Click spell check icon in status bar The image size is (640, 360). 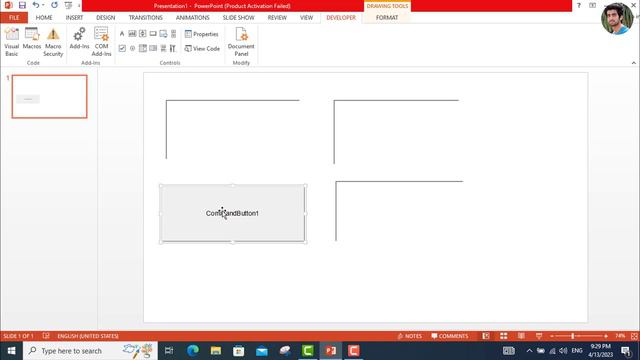[46, 336]
